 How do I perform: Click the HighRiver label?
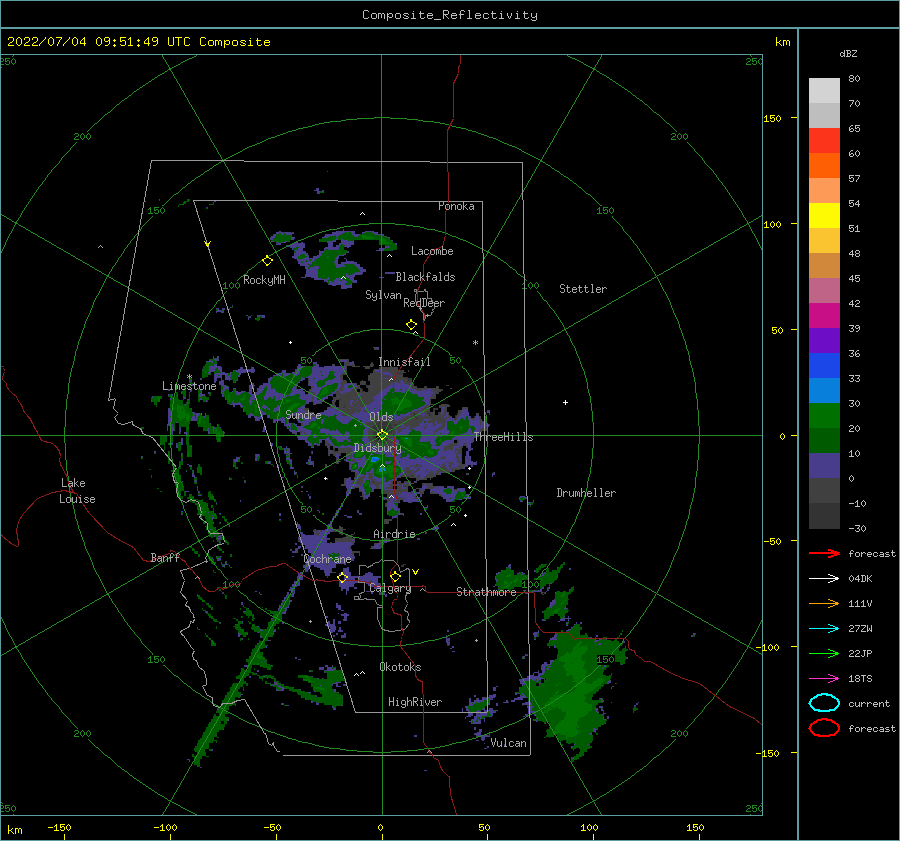(x=415, y=702)
